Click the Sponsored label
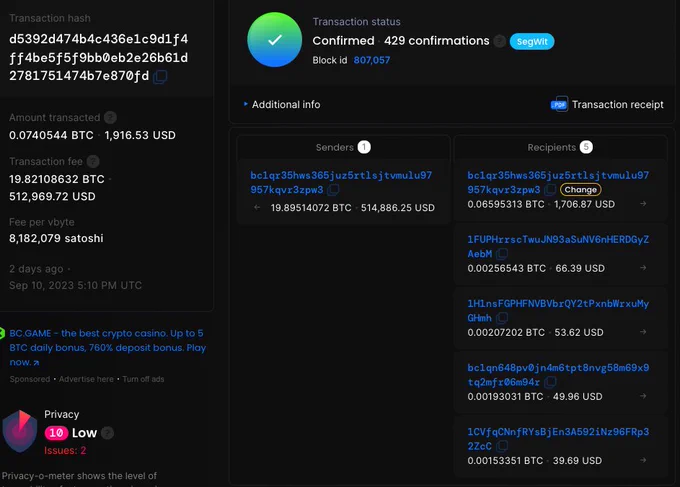 [30, 379]
